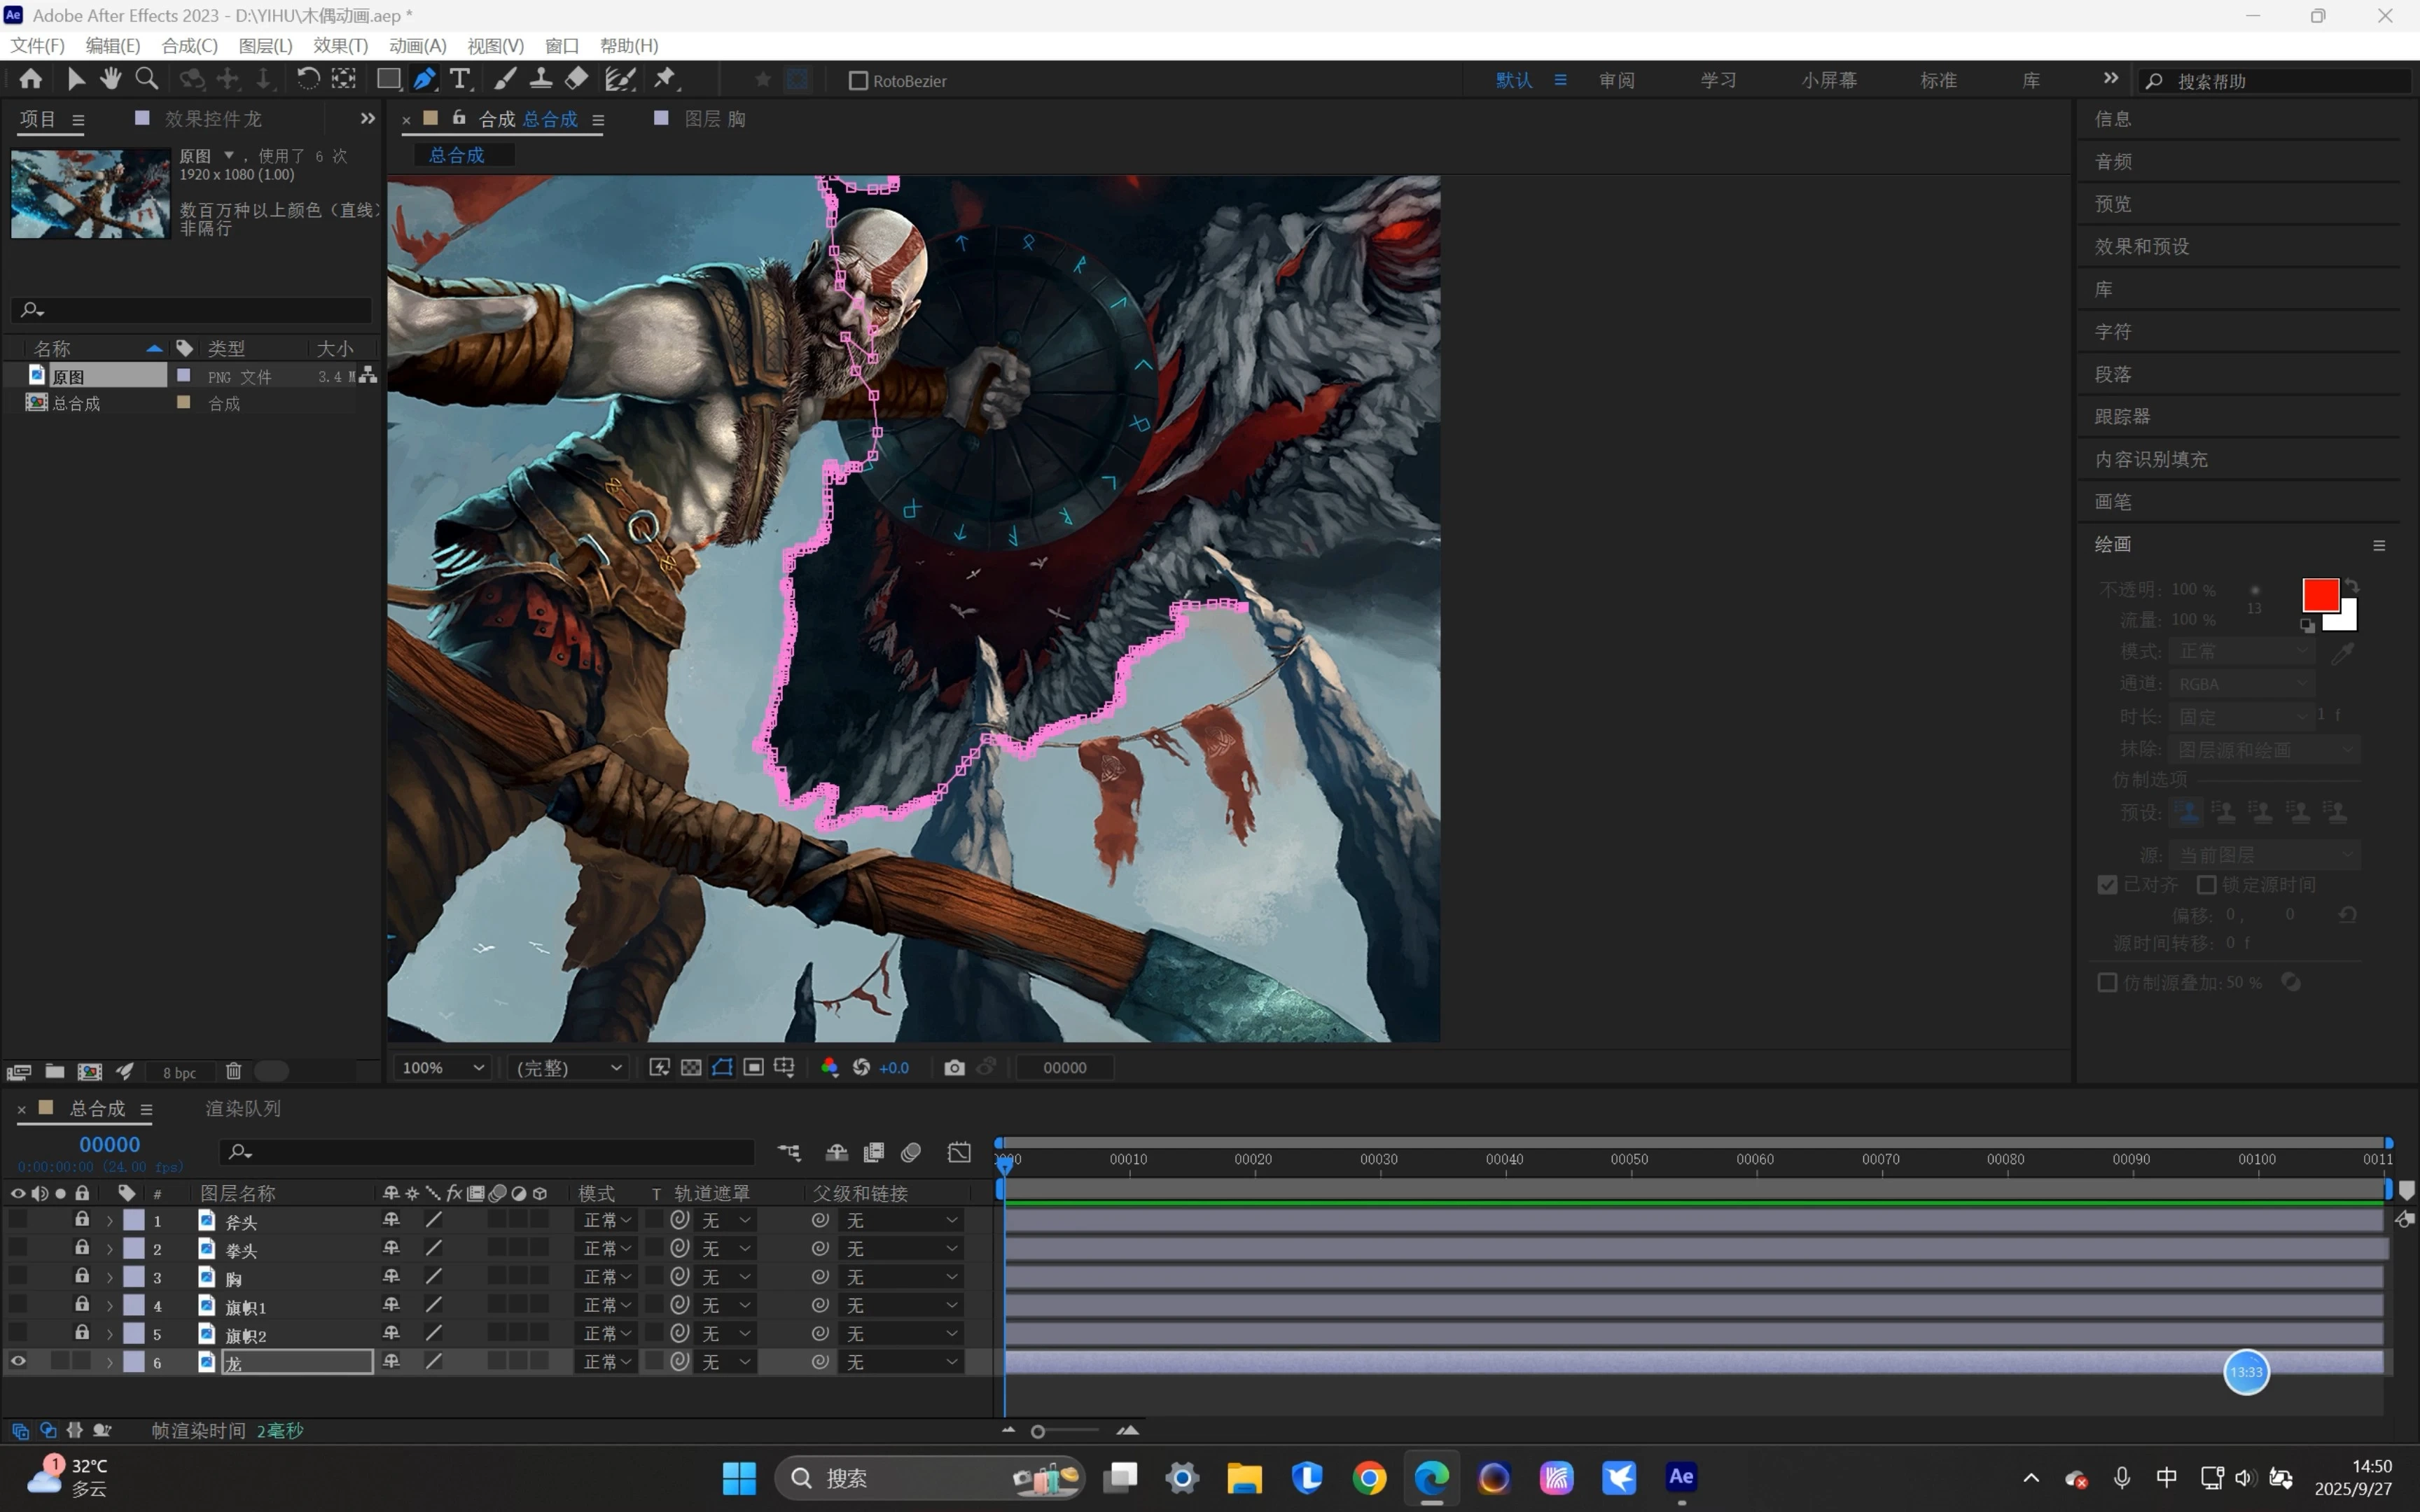
Task: Delete selected item with trash icon
Action: pos(234,1071)
